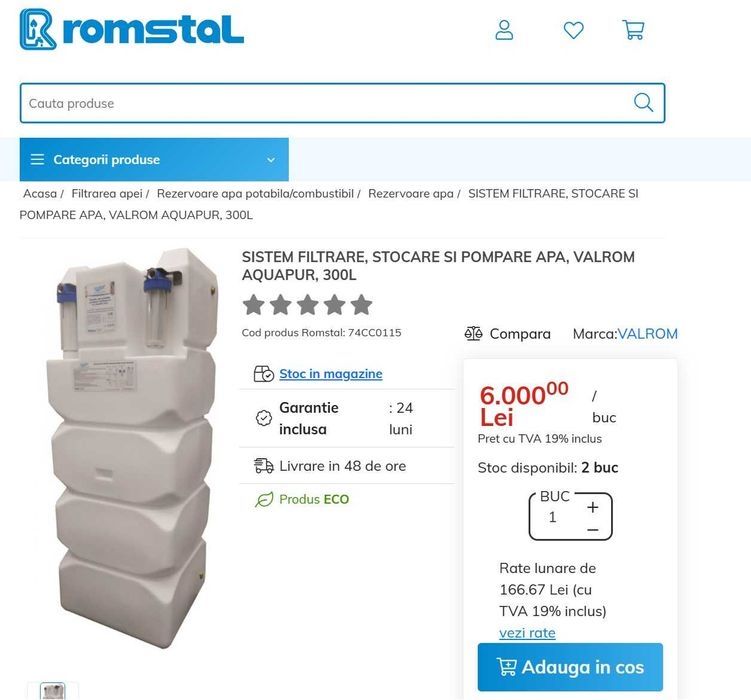The width and height of the screenshot is (751, 700).
Task: Focus the Cauta produse search field
Action: pyautogui.click(x=326, y=103)
